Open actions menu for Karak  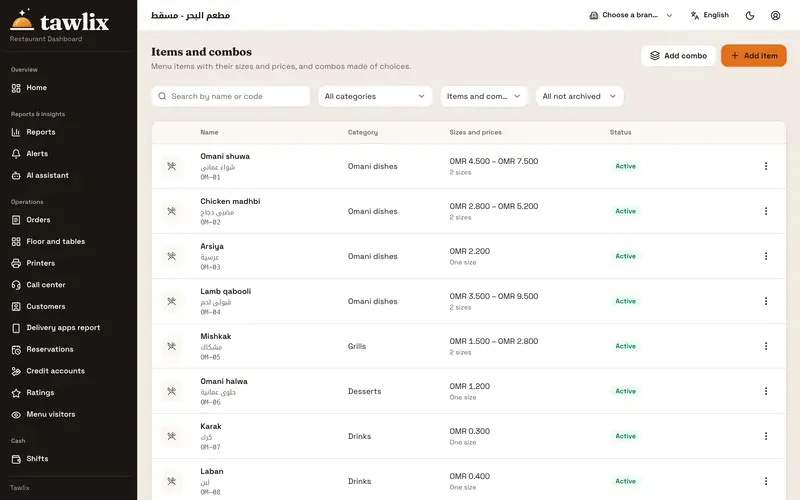[766, 436]
